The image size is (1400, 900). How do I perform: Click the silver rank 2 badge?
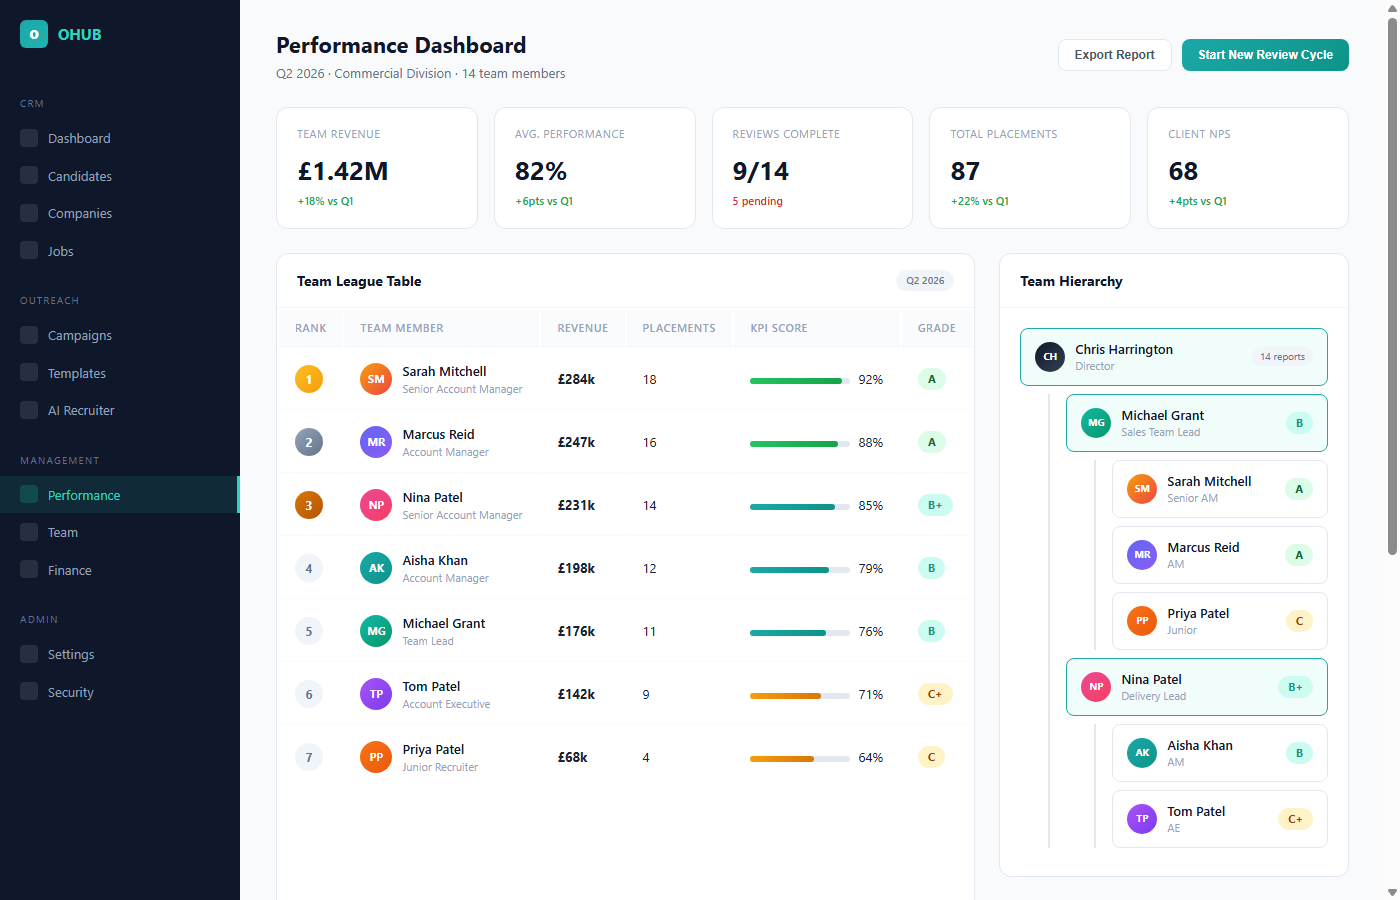tap(309, 442)
